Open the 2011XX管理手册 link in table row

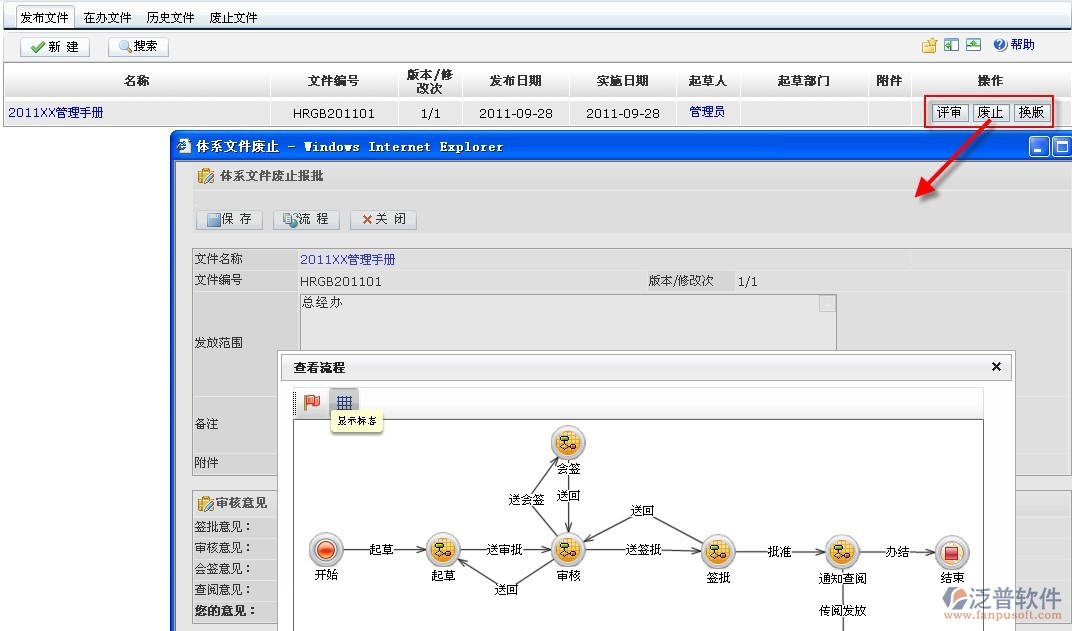pyautogui.click(x=56, y=113)
